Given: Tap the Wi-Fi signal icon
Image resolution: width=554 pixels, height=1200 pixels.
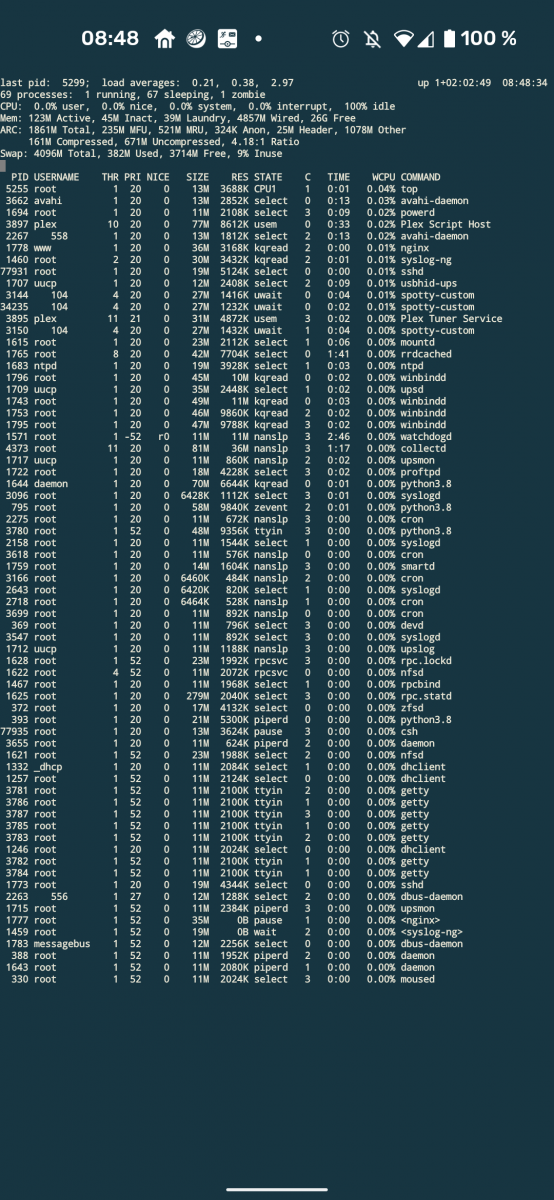Looking at the screenshot, I should tap(403, 39).
